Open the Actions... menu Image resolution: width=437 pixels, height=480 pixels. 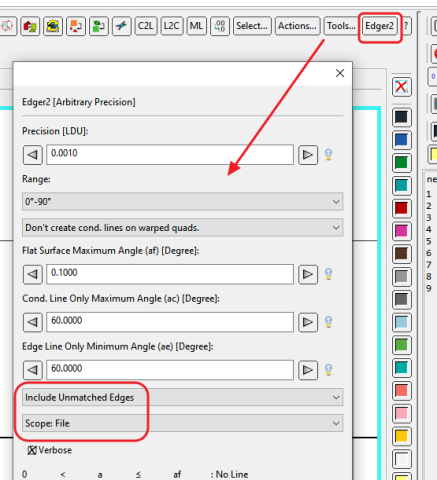point(297,26)
